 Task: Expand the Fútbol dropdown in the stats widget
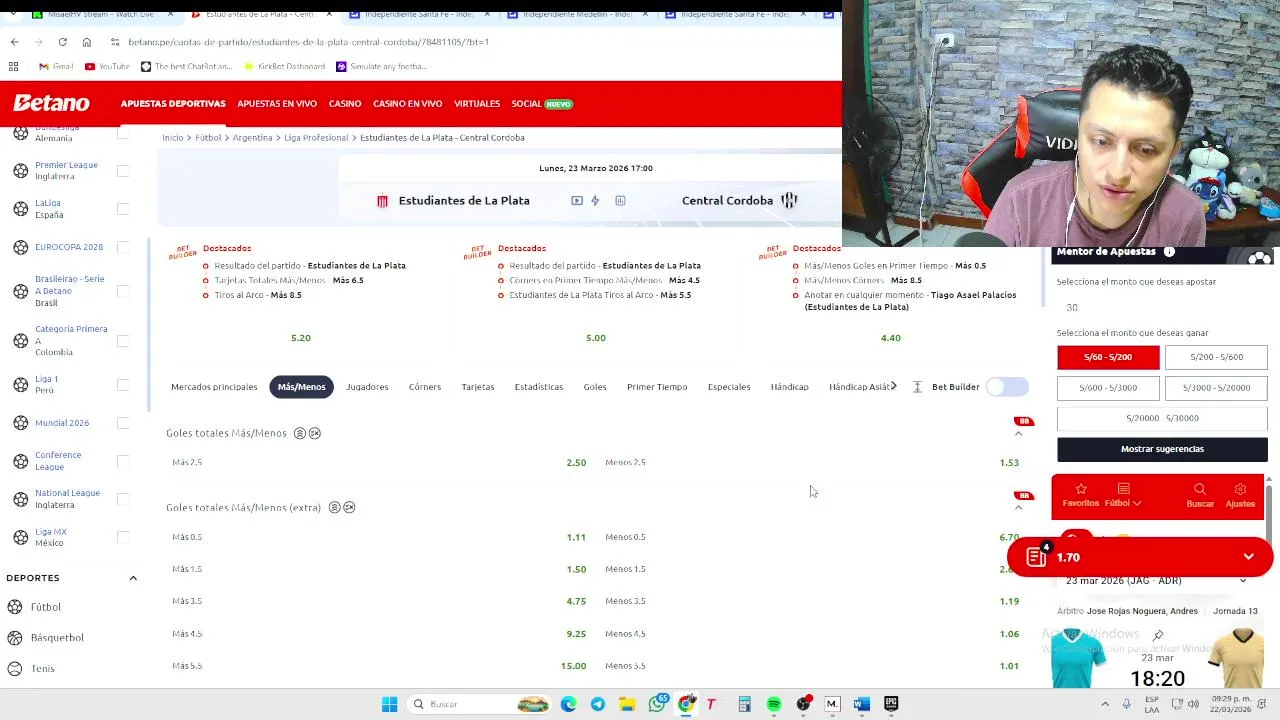click(x=1123, y=495)
